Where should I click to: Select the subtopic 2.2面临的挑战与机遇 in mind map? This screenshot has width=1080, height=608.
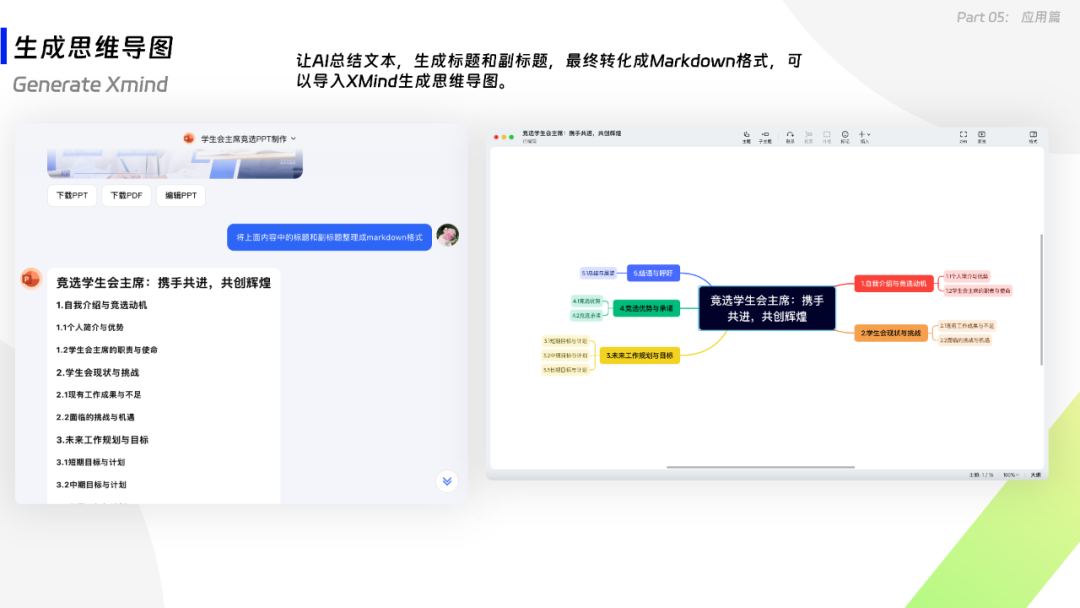click(964, 340)
